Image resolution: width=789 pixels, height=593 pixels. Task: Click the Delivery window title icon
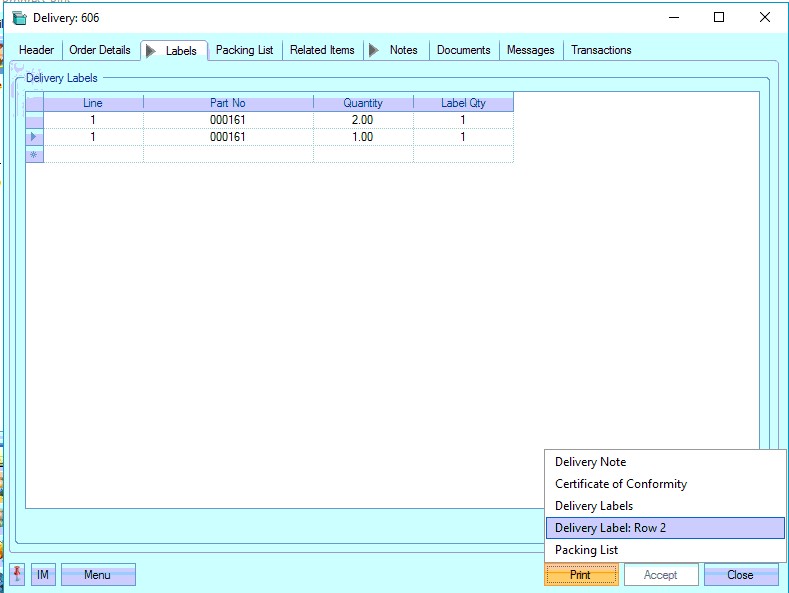pyautogui.click(x=19, y=18)
